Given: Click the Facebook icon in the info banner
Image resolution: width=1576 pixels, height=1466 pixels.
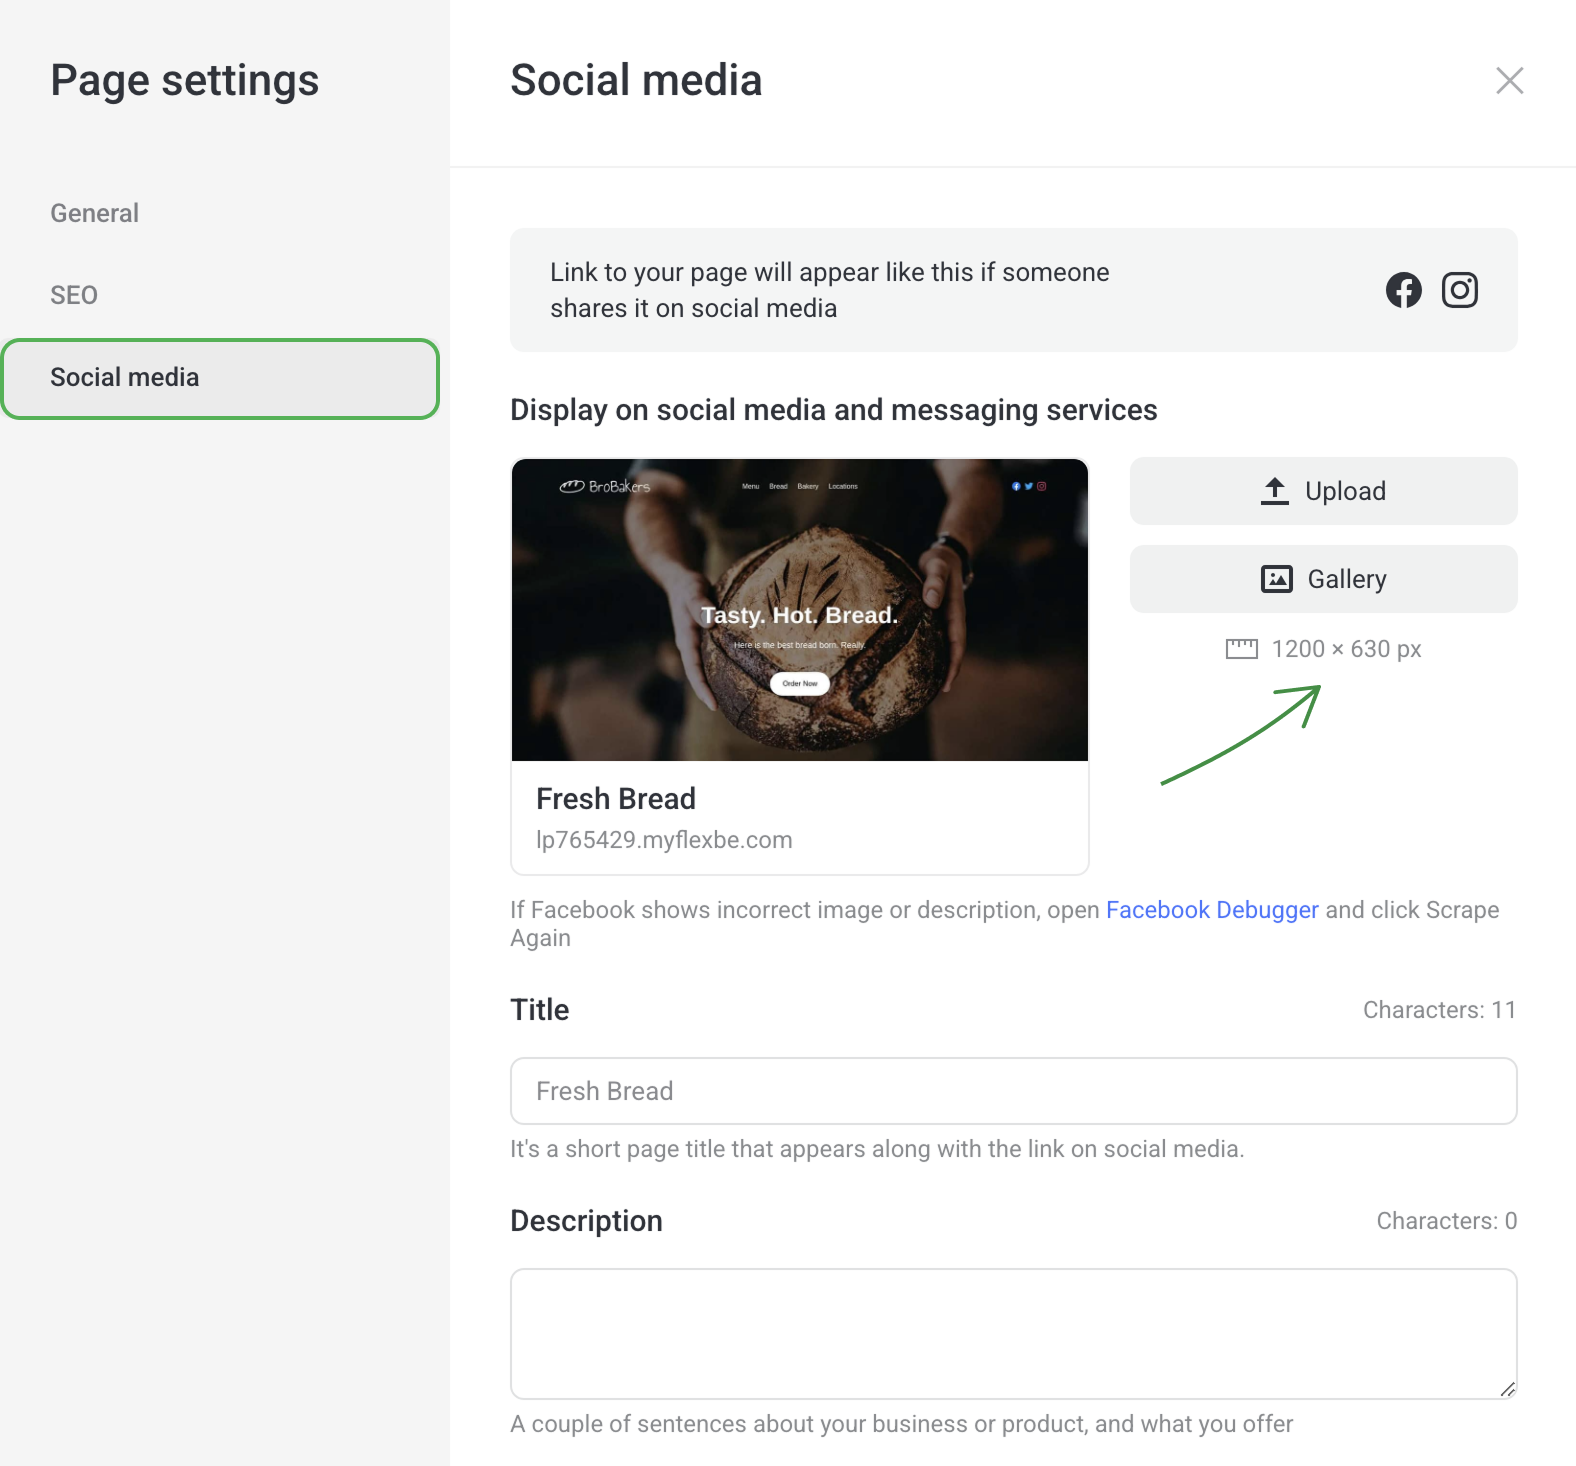Looking at the screenshot, I should (x=1403, y=290).
